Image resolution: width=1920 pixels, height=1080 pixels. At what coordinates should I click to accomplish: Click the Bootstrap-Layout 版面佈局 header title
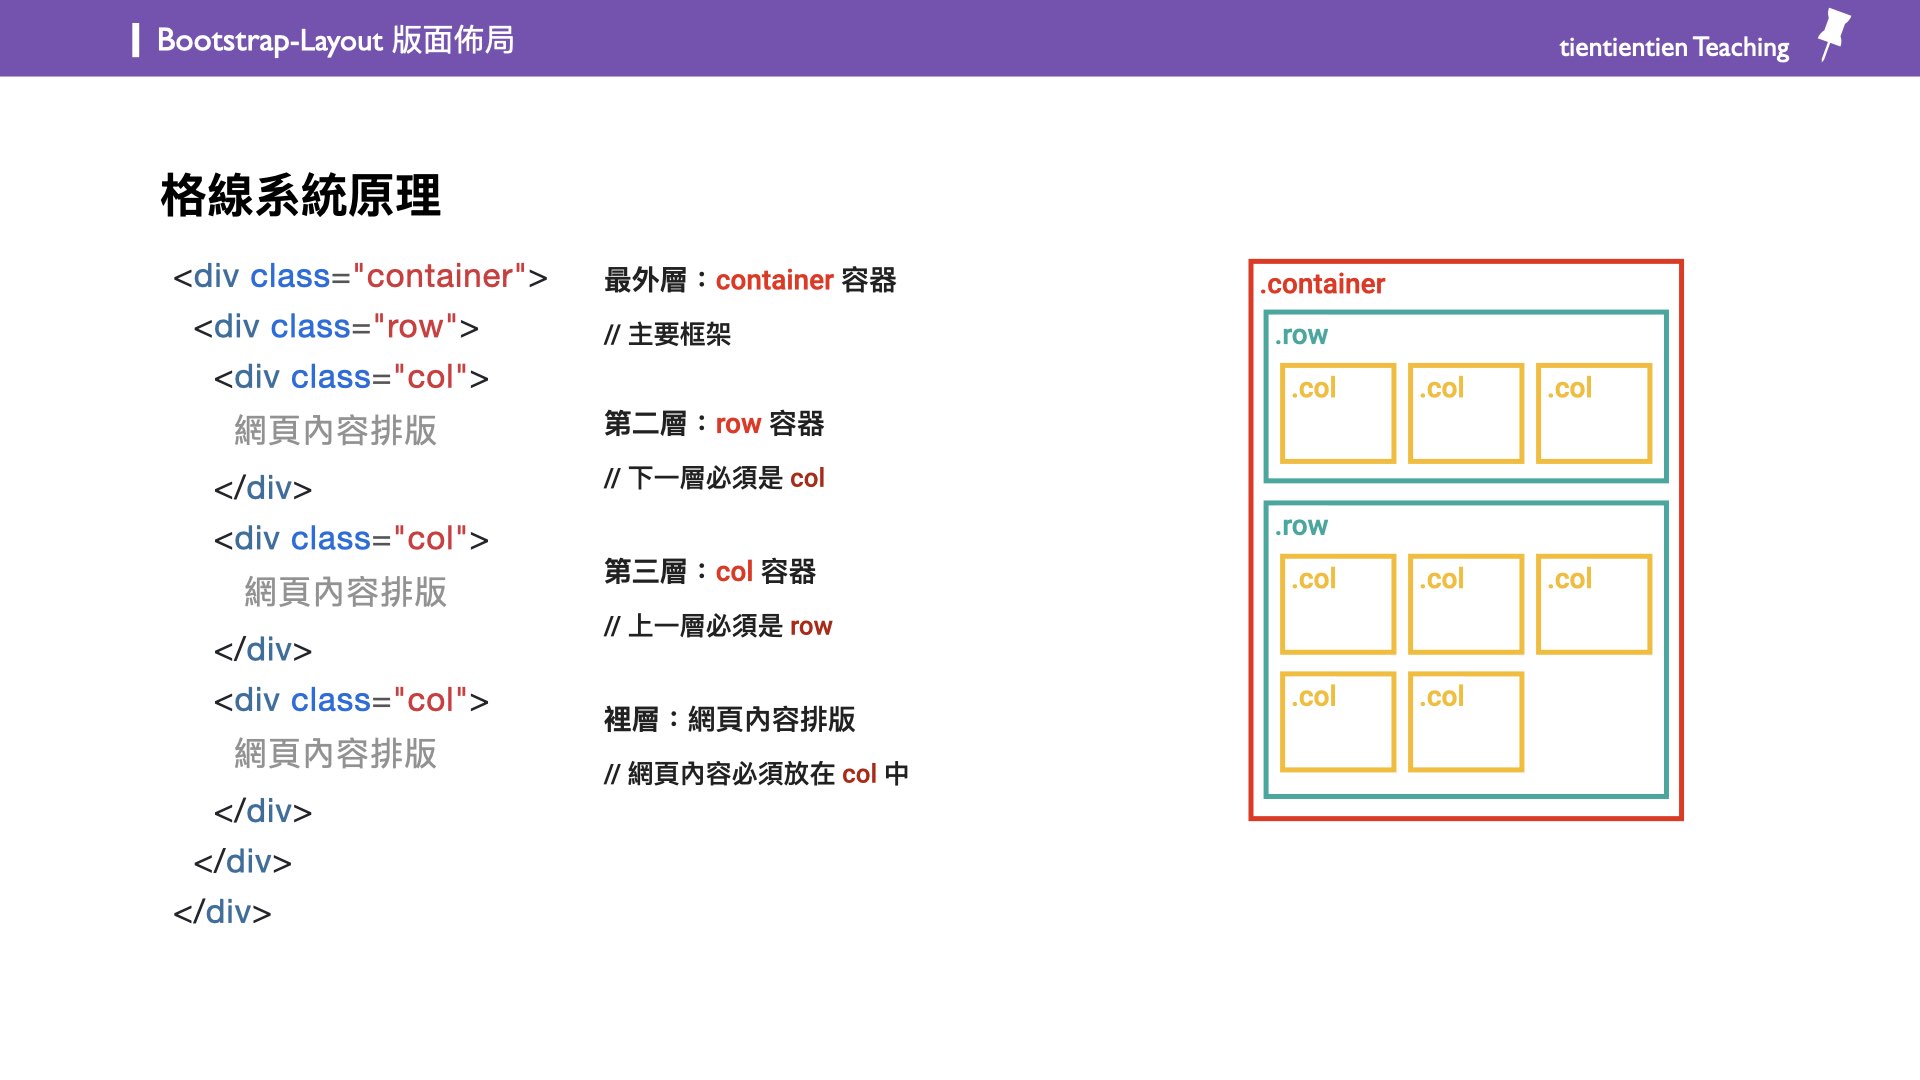(x=334, y=41)
